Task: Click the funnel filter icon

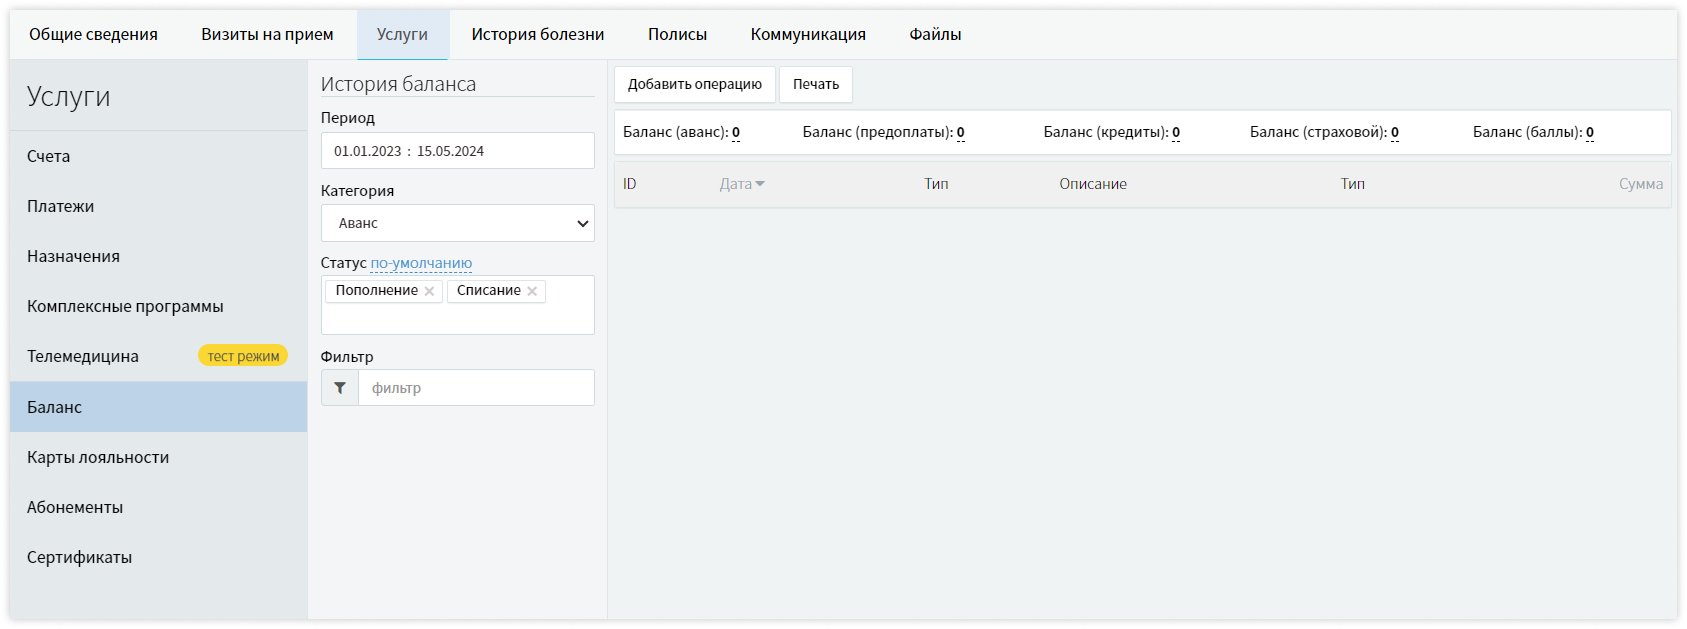Action: click(340, 388)
